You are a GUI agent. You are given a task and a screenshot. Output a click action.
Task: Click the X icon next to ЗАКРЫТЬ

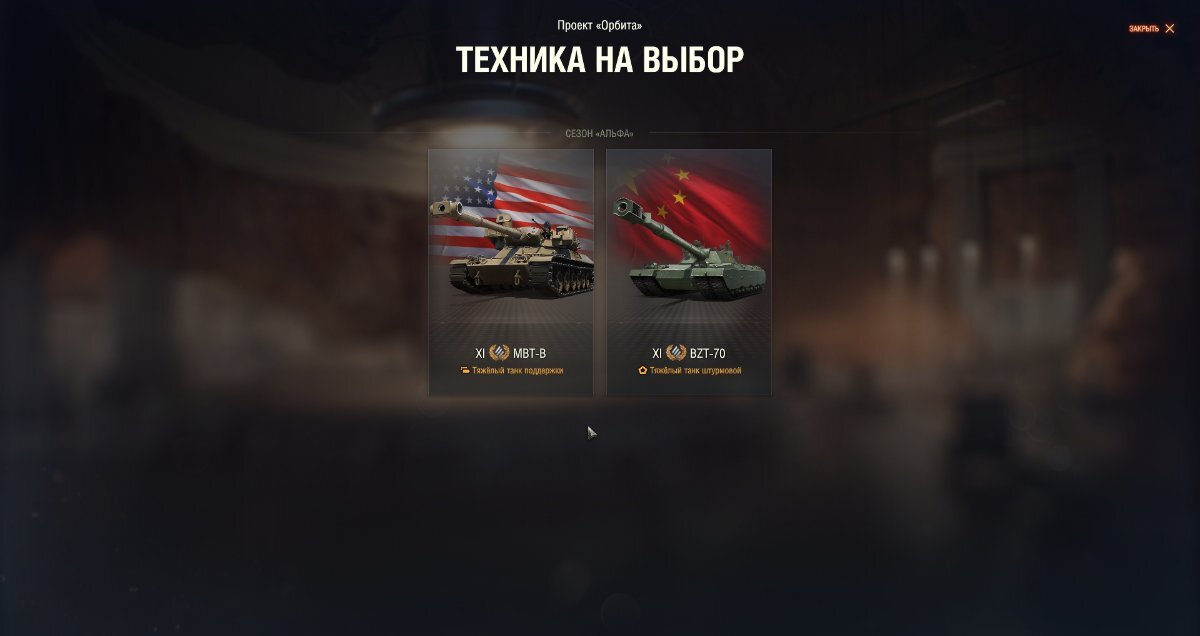tap(1170, 29)
